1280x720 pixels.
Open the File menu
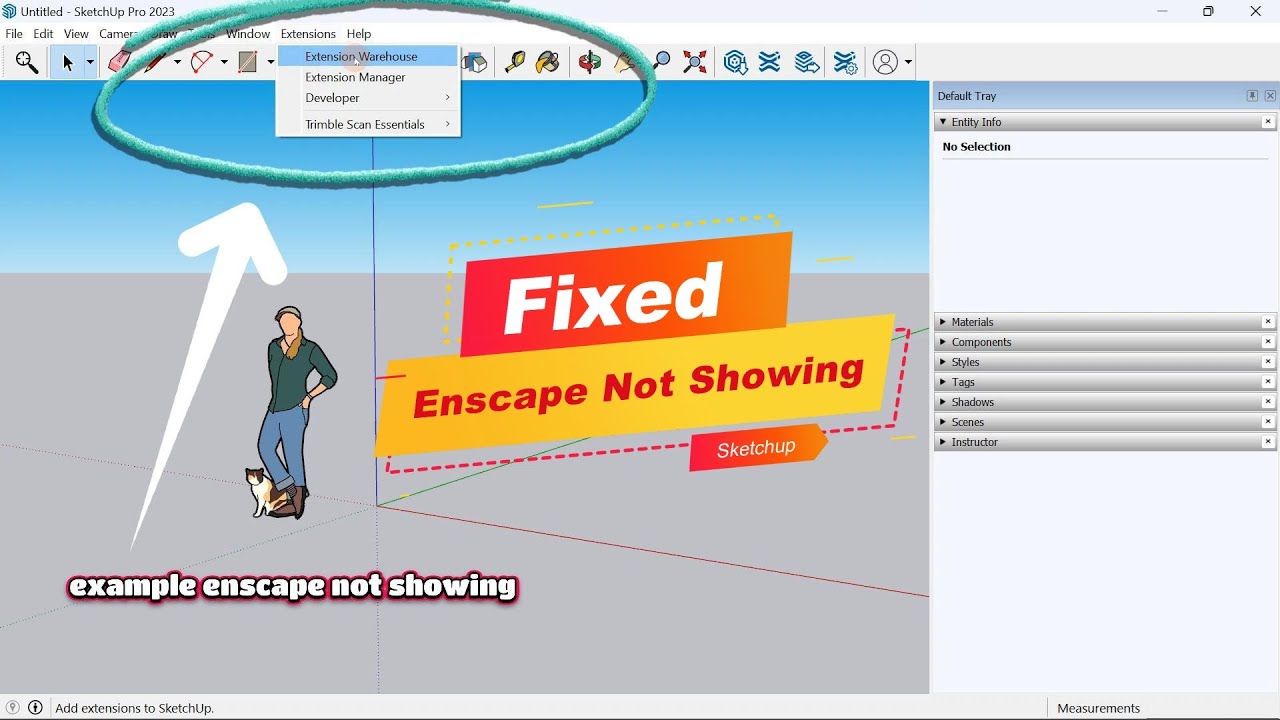click(14, 34)
